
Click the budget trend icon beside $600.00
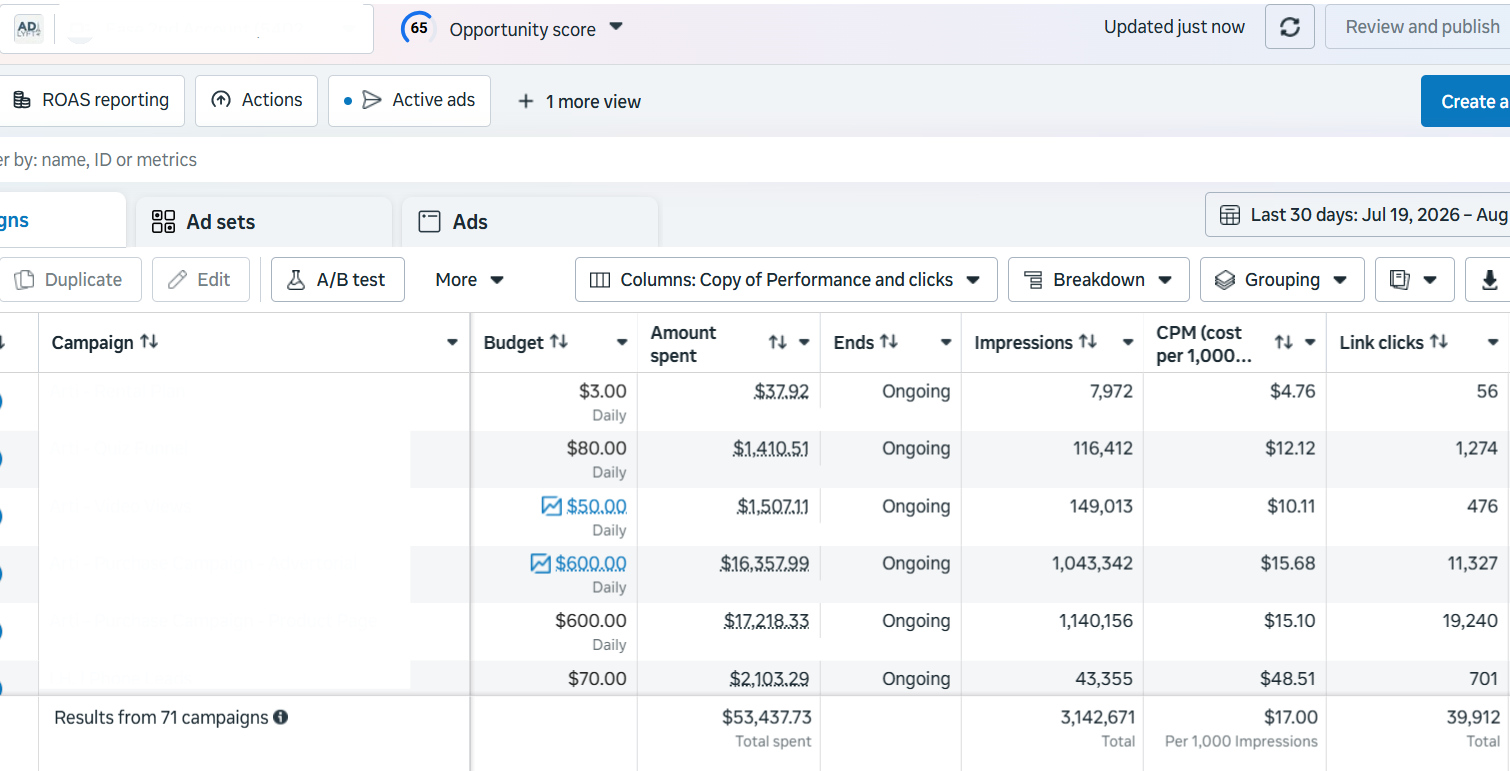540,564
